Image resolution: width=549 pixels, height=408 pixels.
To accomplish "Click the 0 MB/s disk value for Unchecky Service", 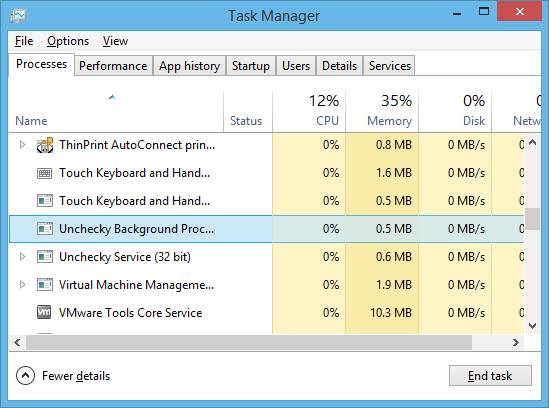I will 466,257.
